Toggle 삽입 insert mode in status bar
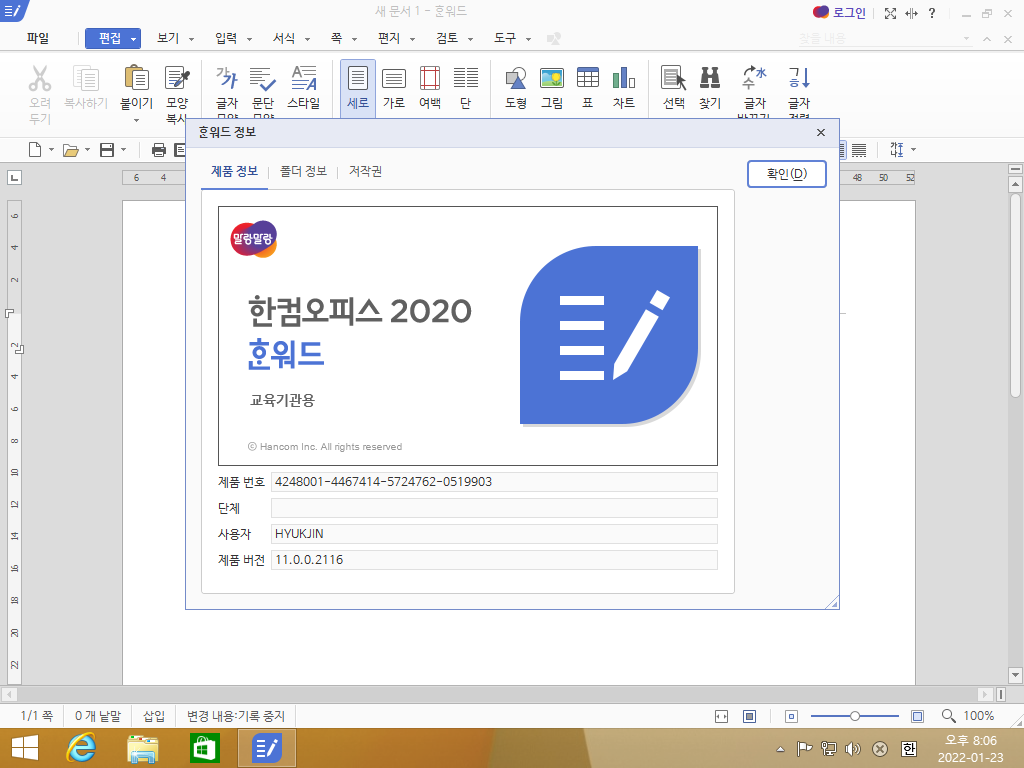Viewport: 1024px width, 768px height. 154,716
